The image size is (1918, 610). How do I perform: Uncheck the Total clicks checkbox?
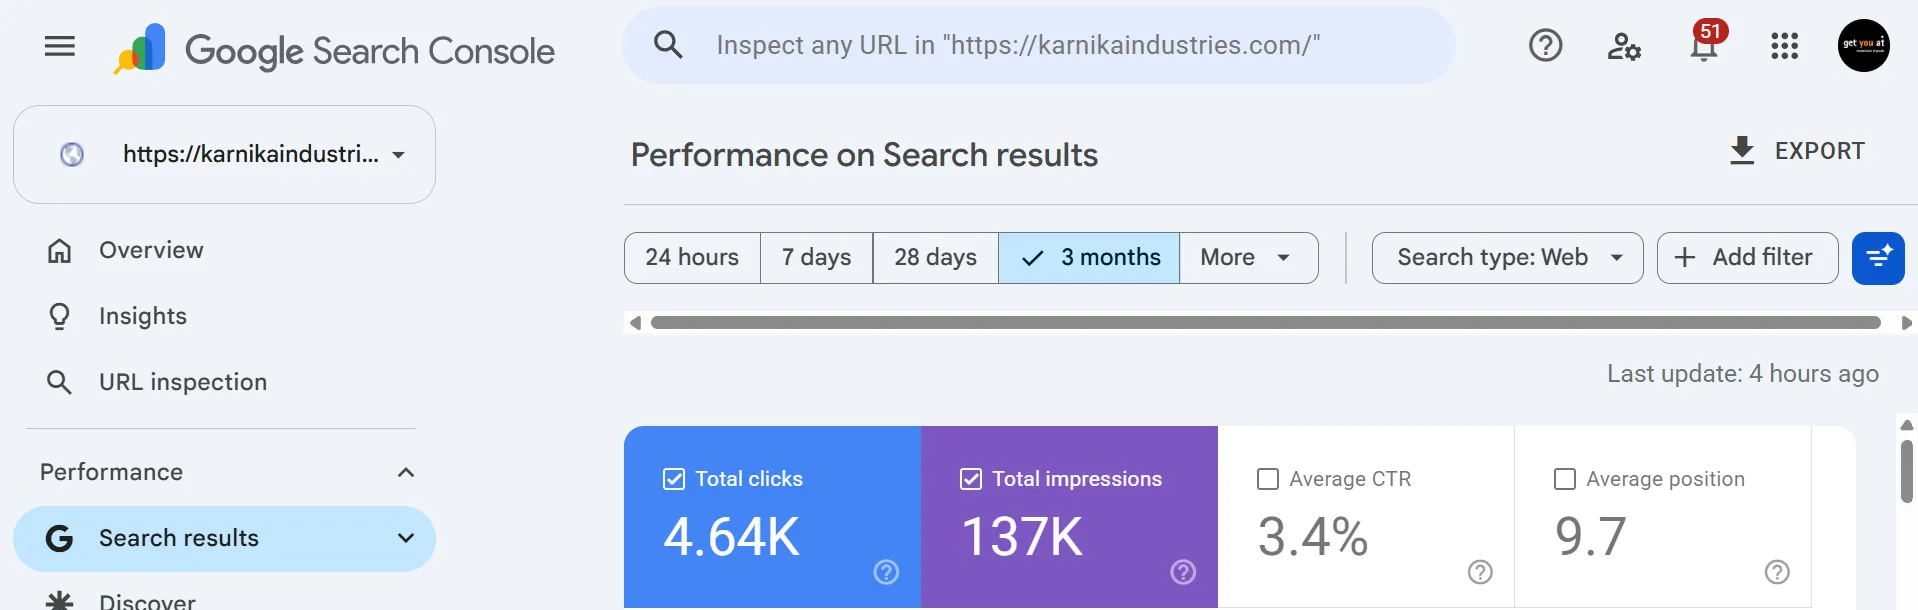pyautogui.click(x=674, y=479)
